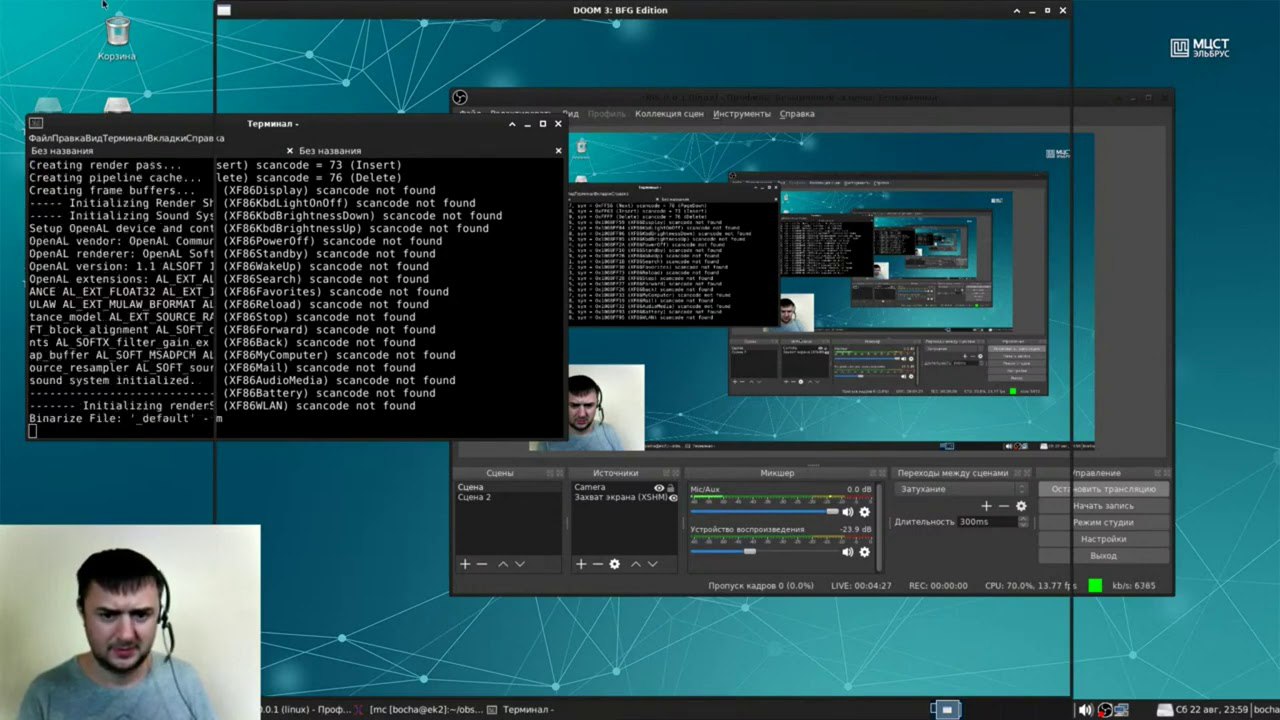
Task: Remove selected scene with minus icon
Action: [x=482, y=564]
